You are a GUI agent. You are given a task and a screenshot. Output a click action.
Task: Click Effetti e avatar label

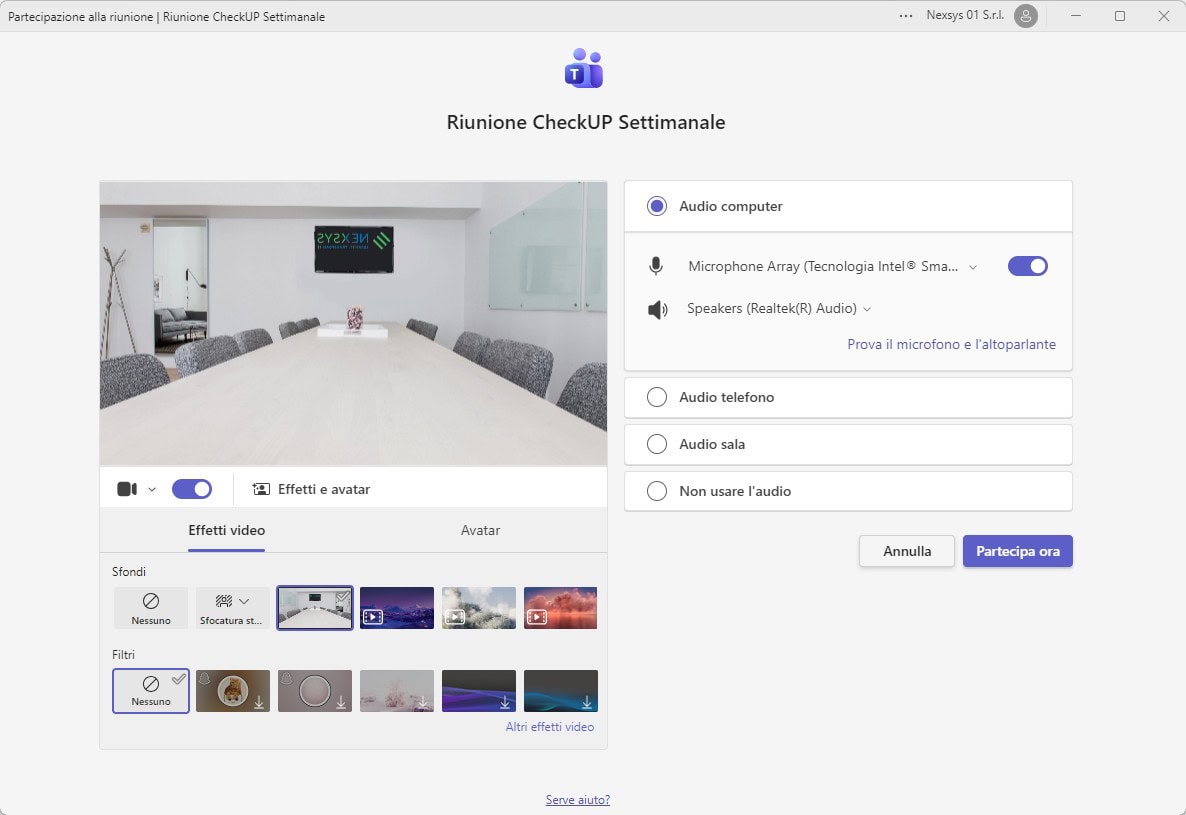[324, 489]
